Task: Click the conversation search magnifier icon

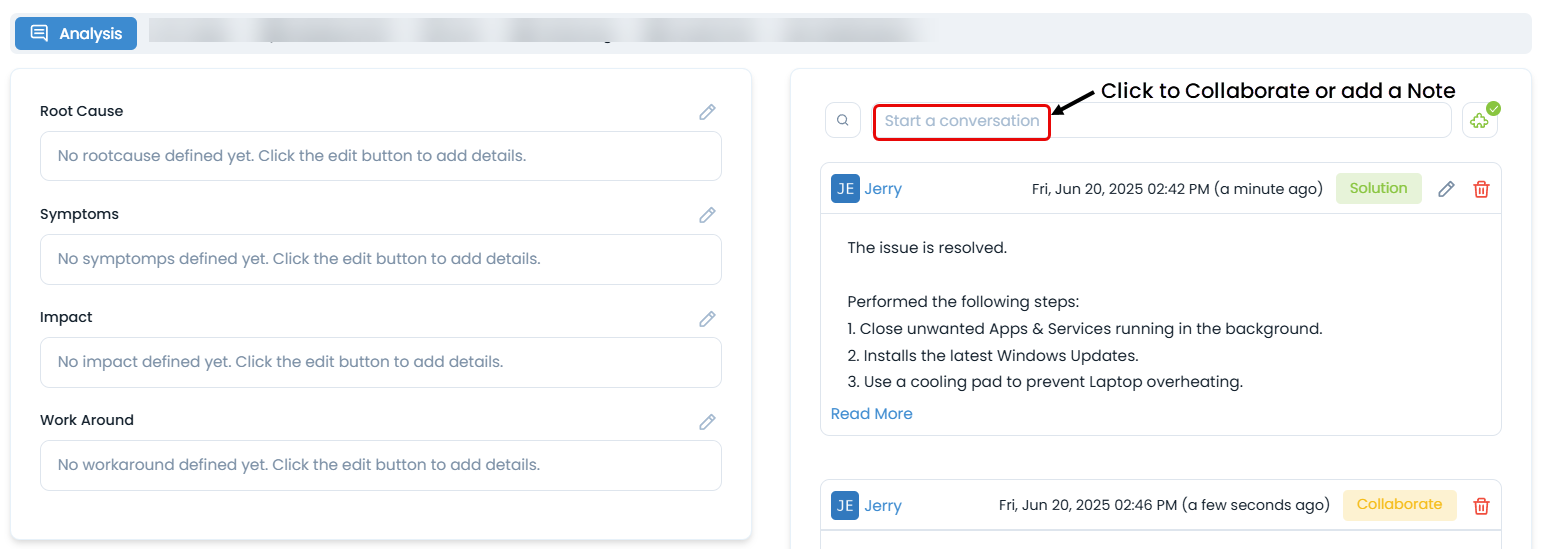Action: coord(843,120)
